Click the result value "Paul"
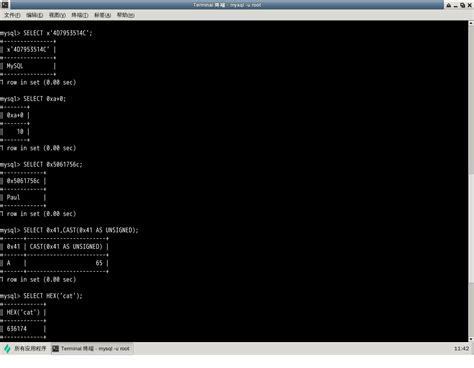The image size is (474, 368). tap(13, 197)
